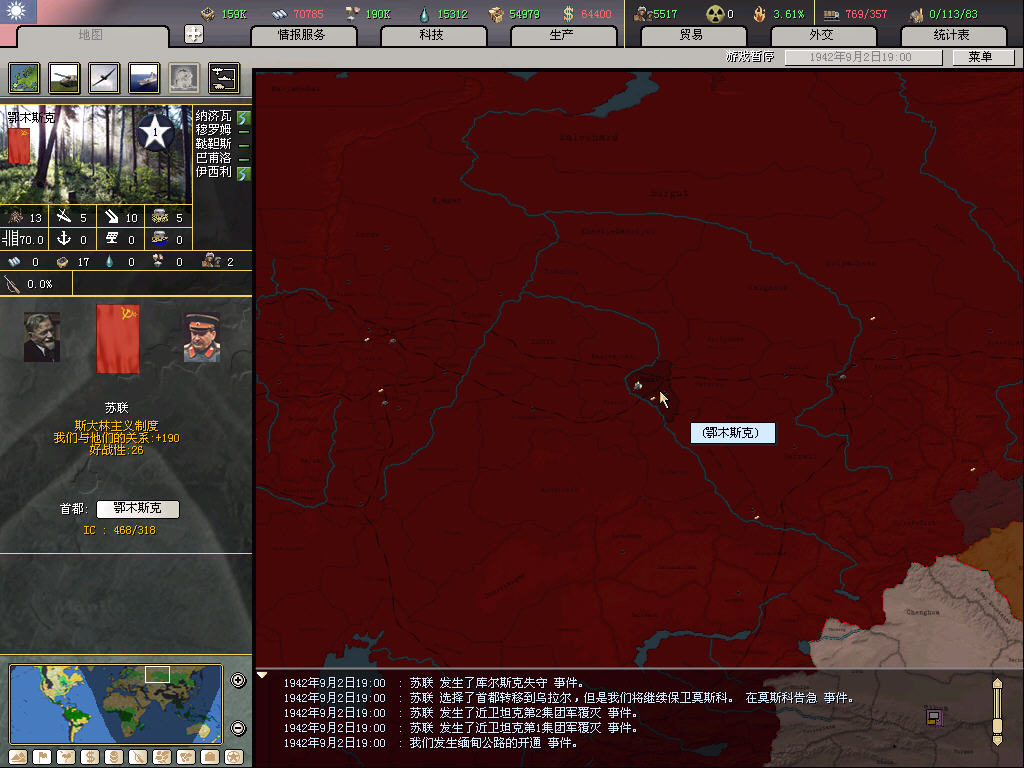Open the combined forces organization icon
The height and width of the screenshot is (768, 1024).
(x=224, y=78)
